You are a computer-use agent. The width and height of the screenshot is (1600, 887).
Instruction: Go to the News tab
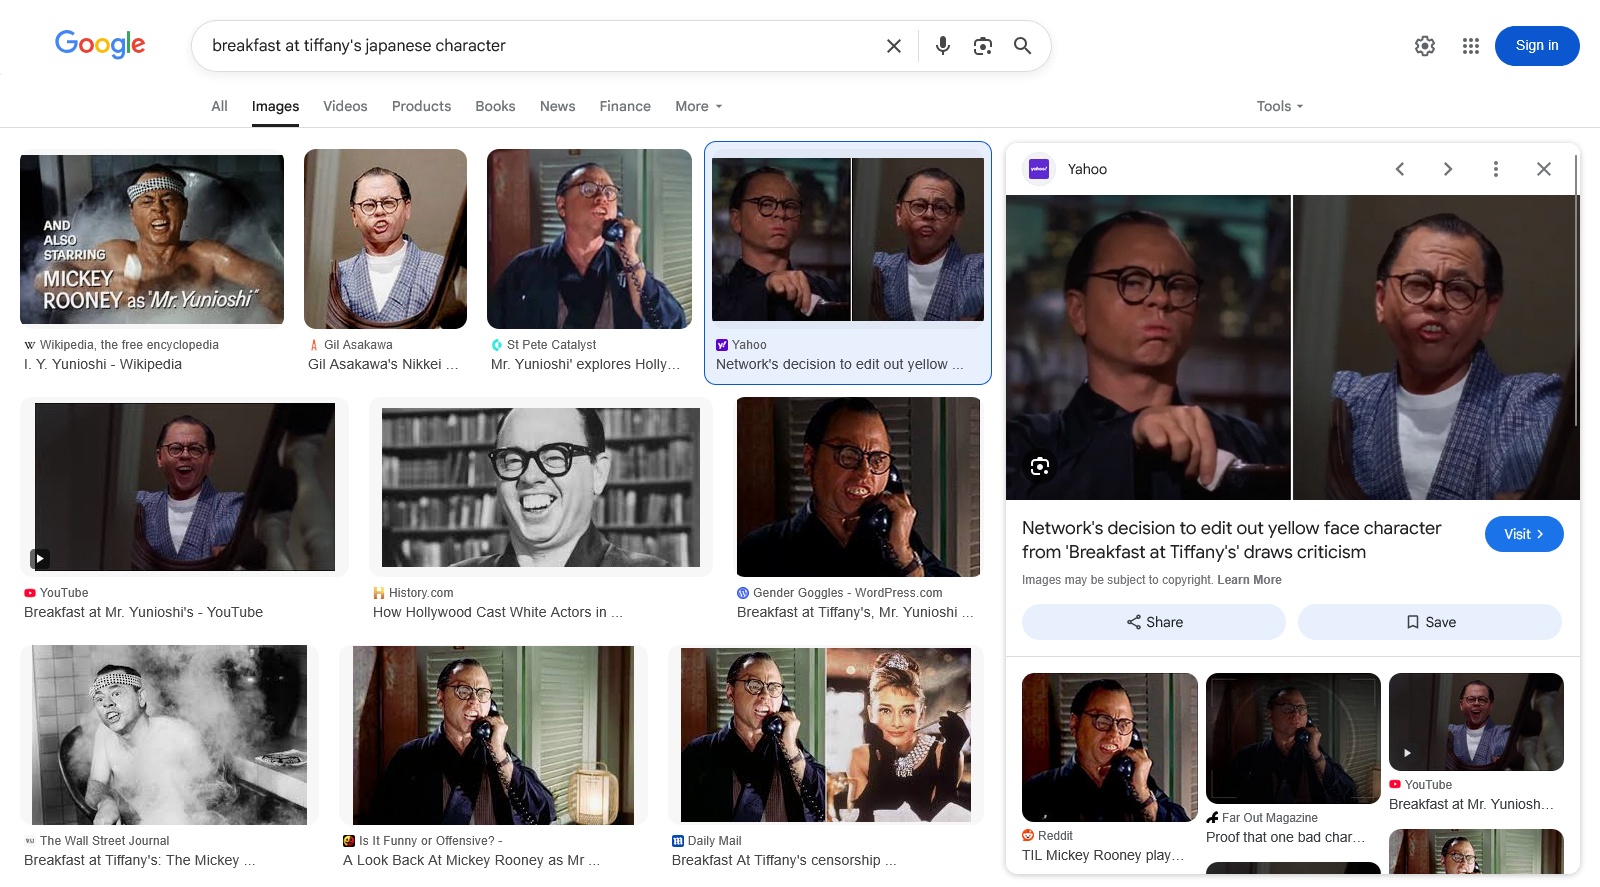click(557, 106)
